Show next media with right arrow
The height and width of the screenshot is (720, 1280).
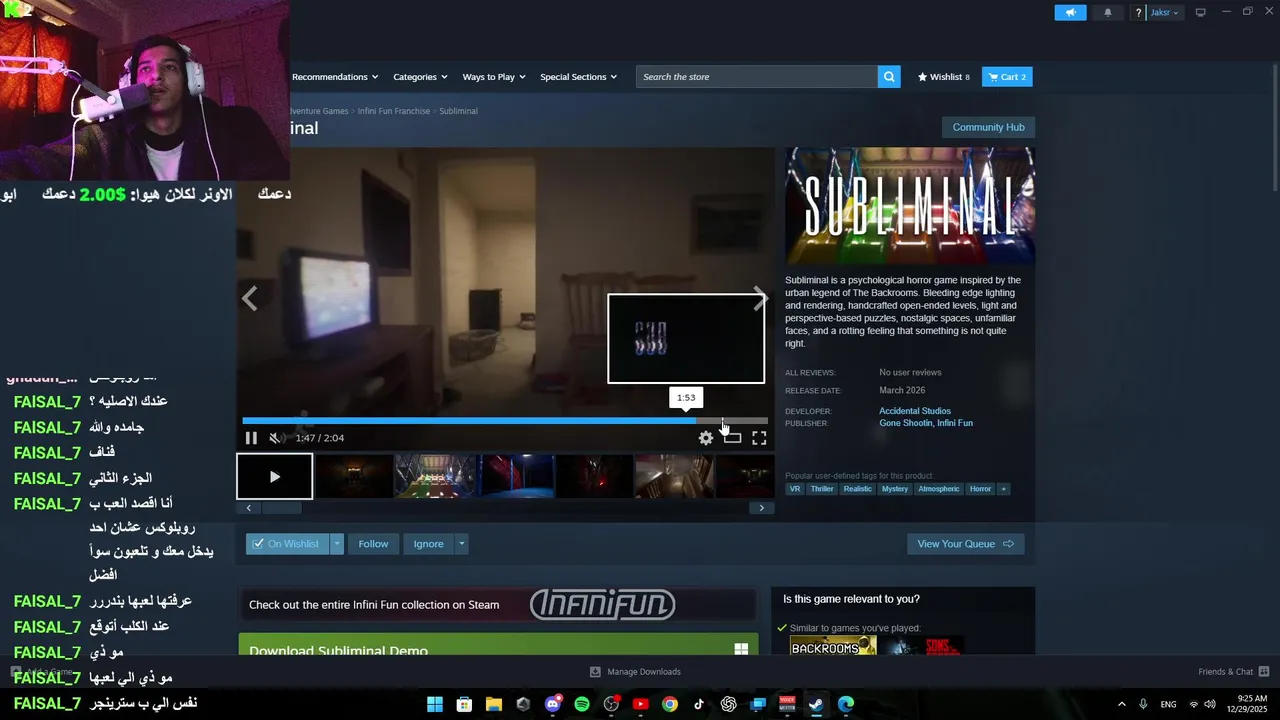click(761, 298)
